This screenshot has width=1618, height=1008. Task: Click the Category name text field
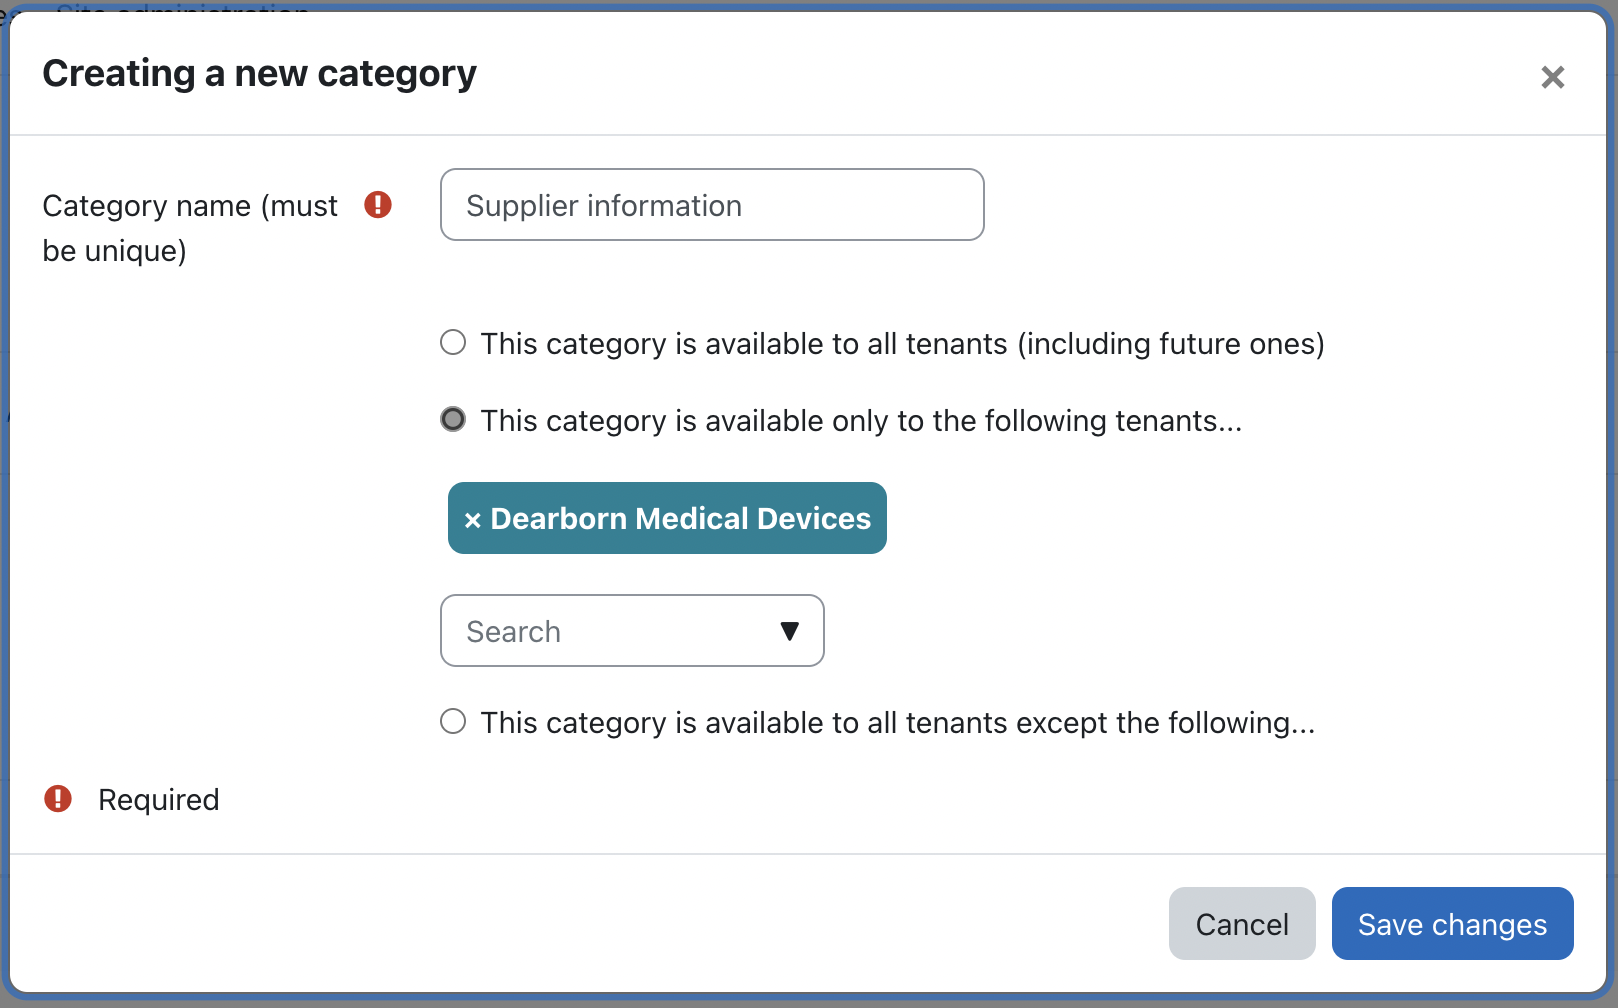(711, 205)
